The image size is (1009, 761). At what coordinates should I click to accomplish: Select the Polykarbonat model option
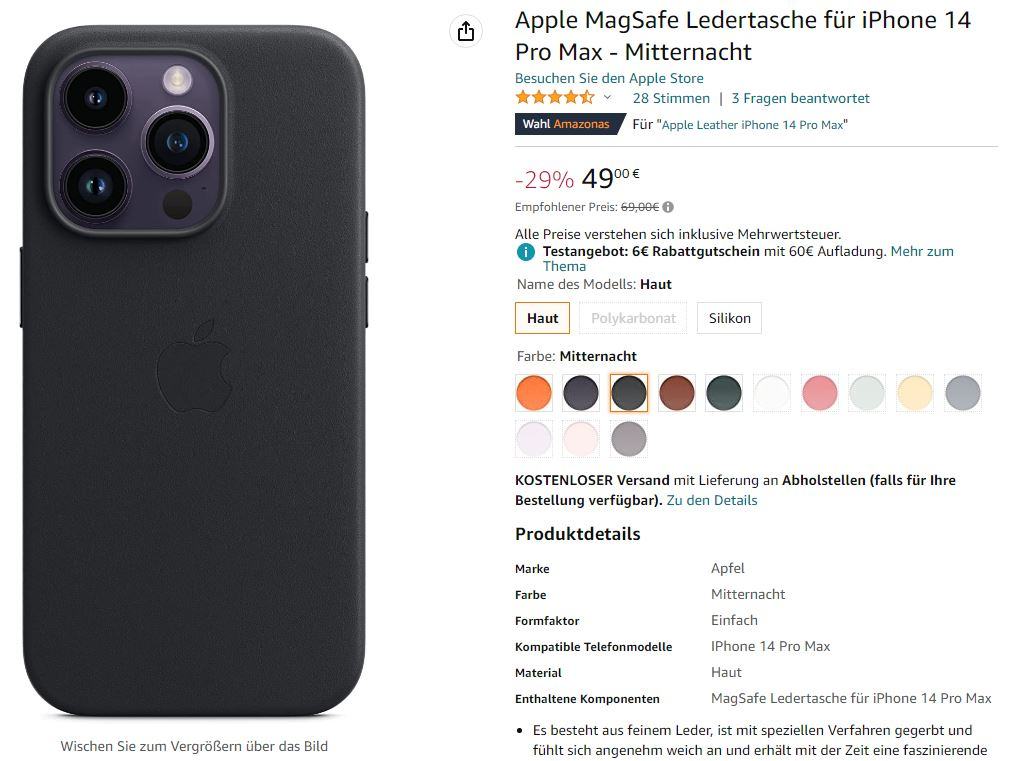point(633,318)
